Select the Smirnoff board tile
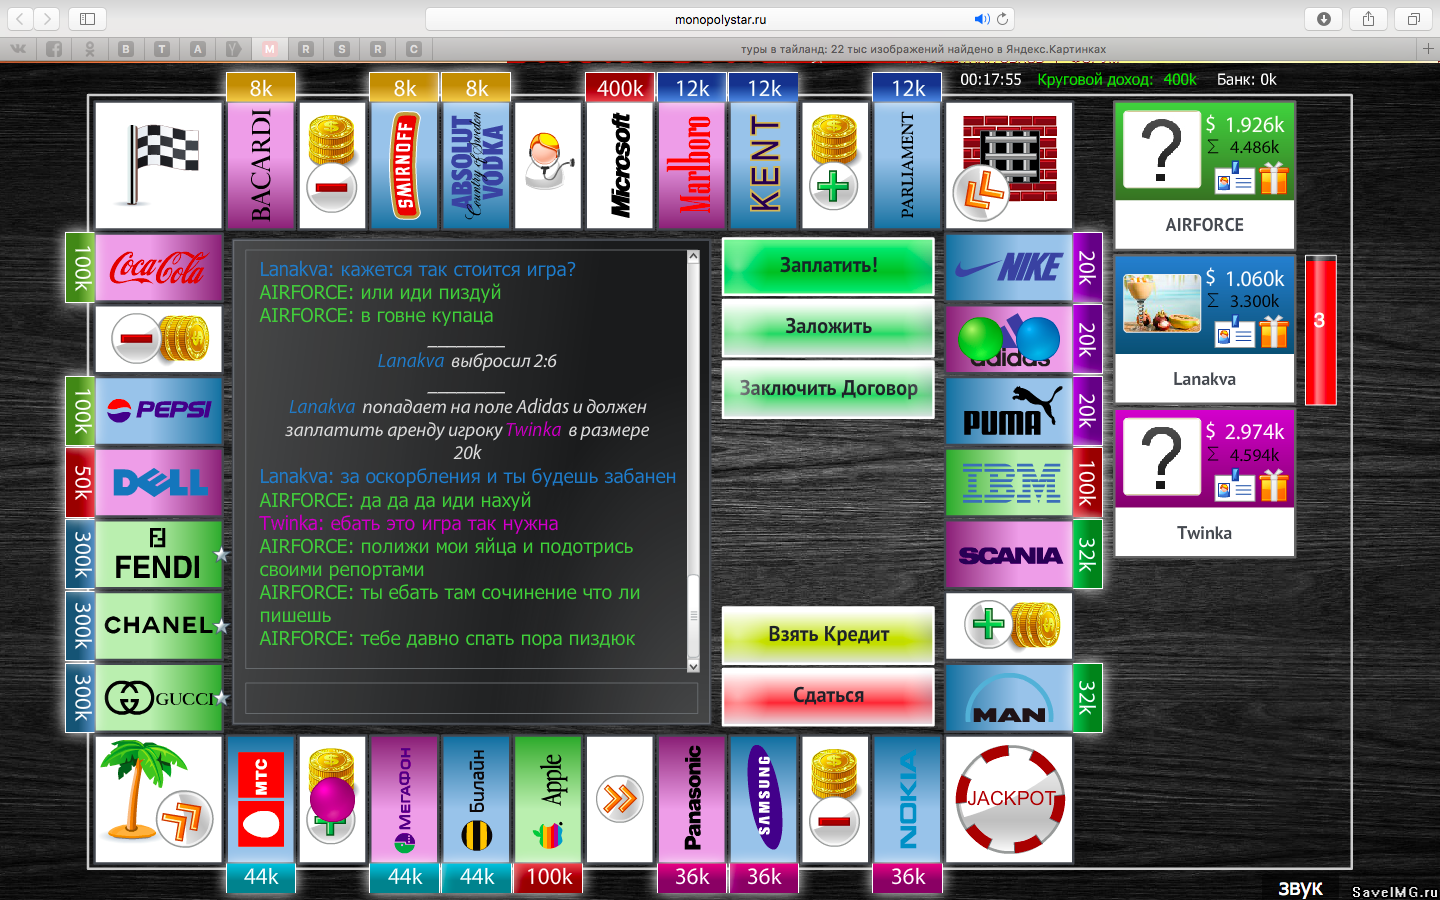Image resolution: width=1440 pixels, height=900 pixels. (x=405, y=166)
